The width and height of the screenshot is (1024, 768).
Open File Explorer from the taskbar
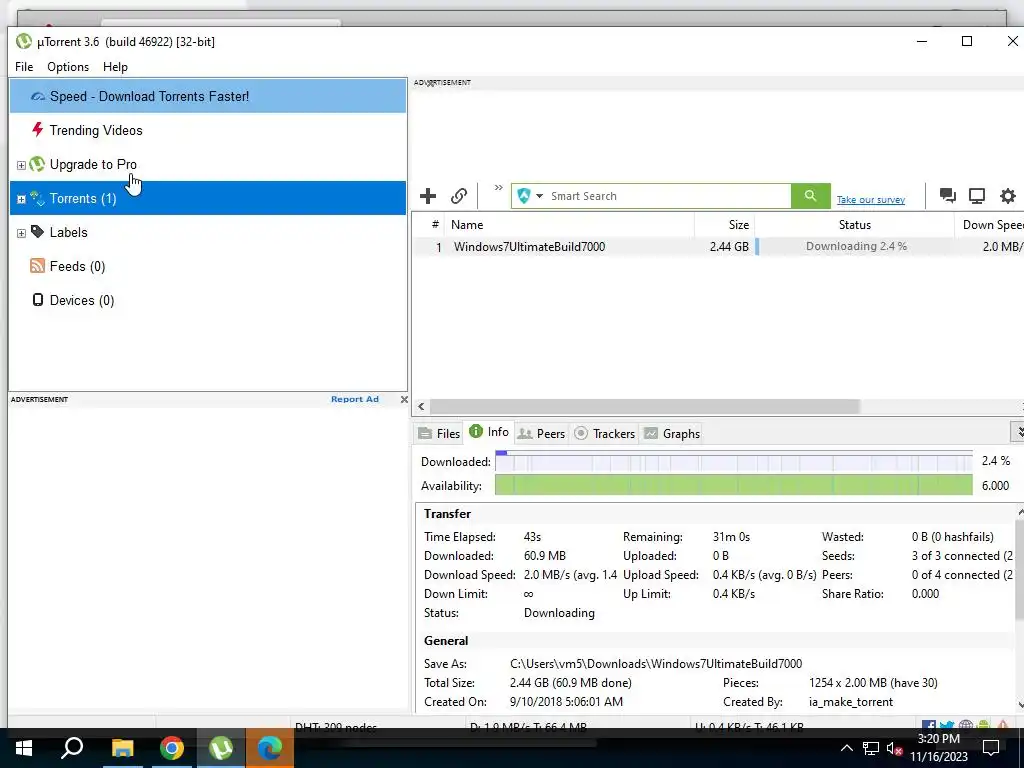pyautogui.click(x=122, y=748)
